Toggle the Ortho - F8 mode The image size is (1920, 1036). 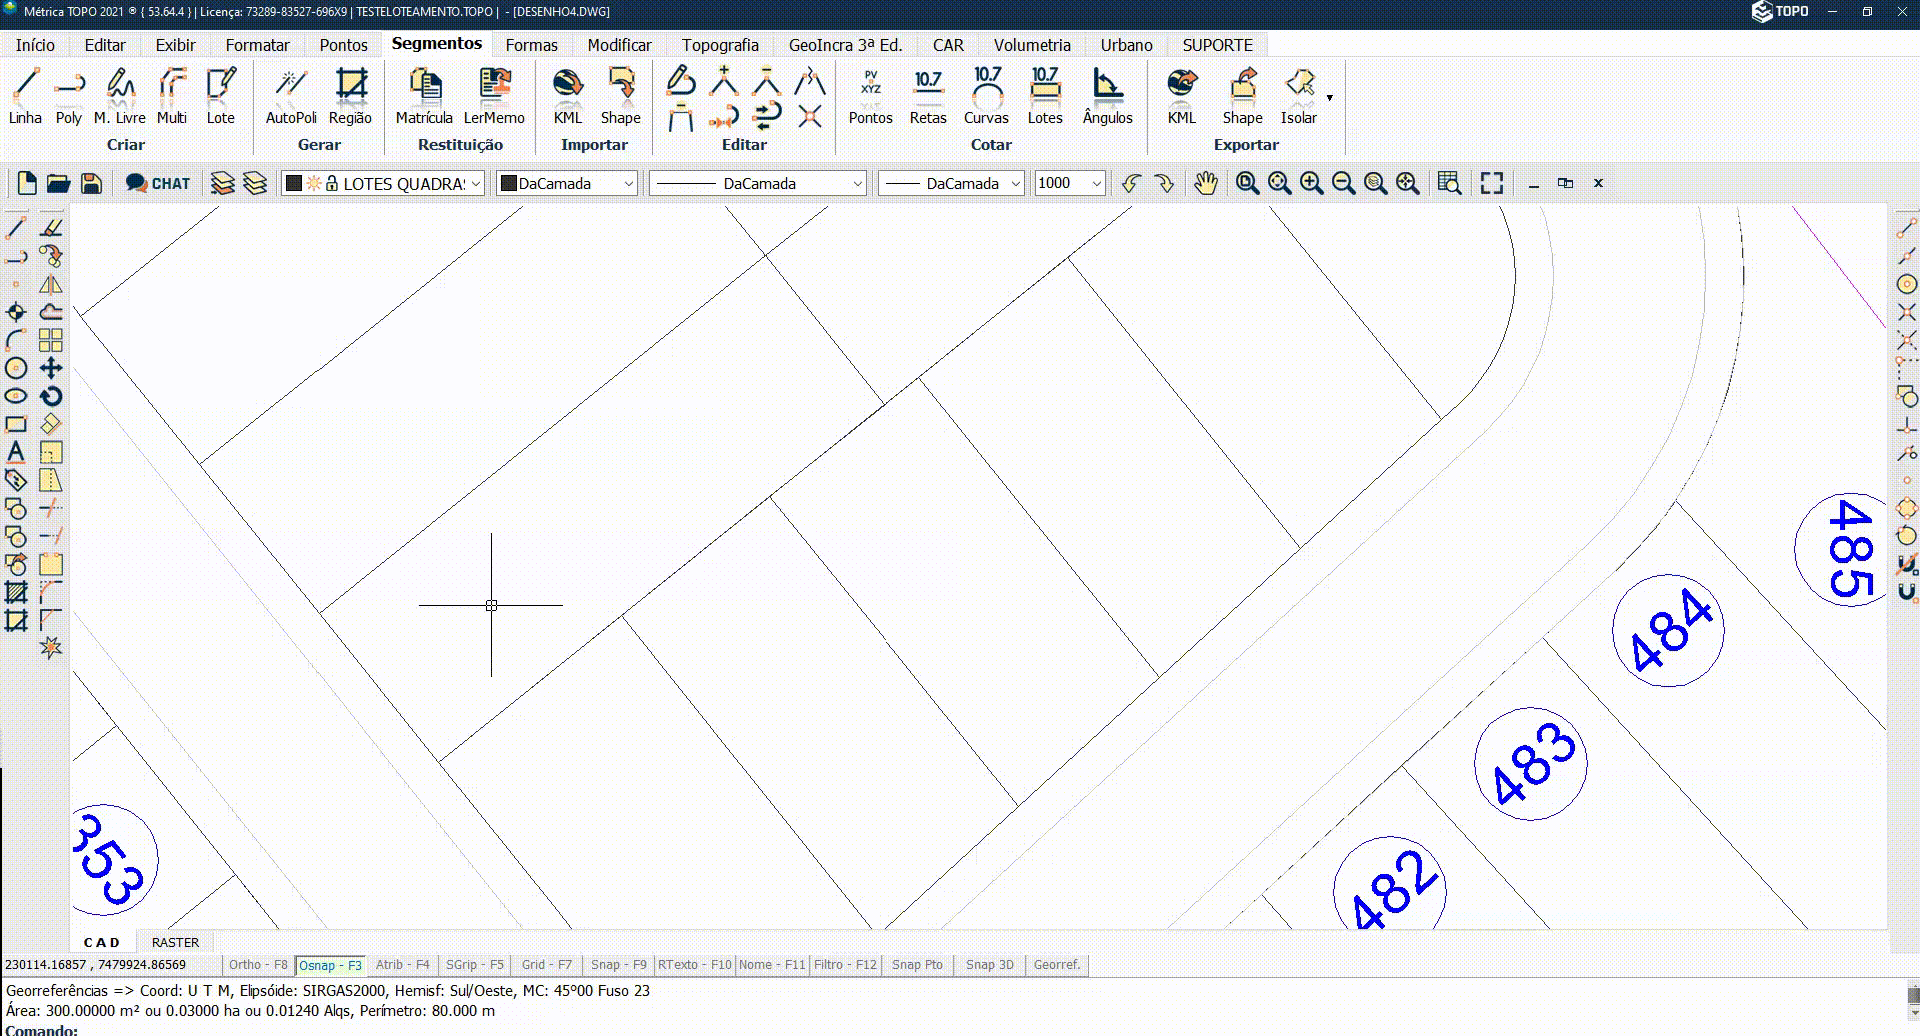coord(257,964)
